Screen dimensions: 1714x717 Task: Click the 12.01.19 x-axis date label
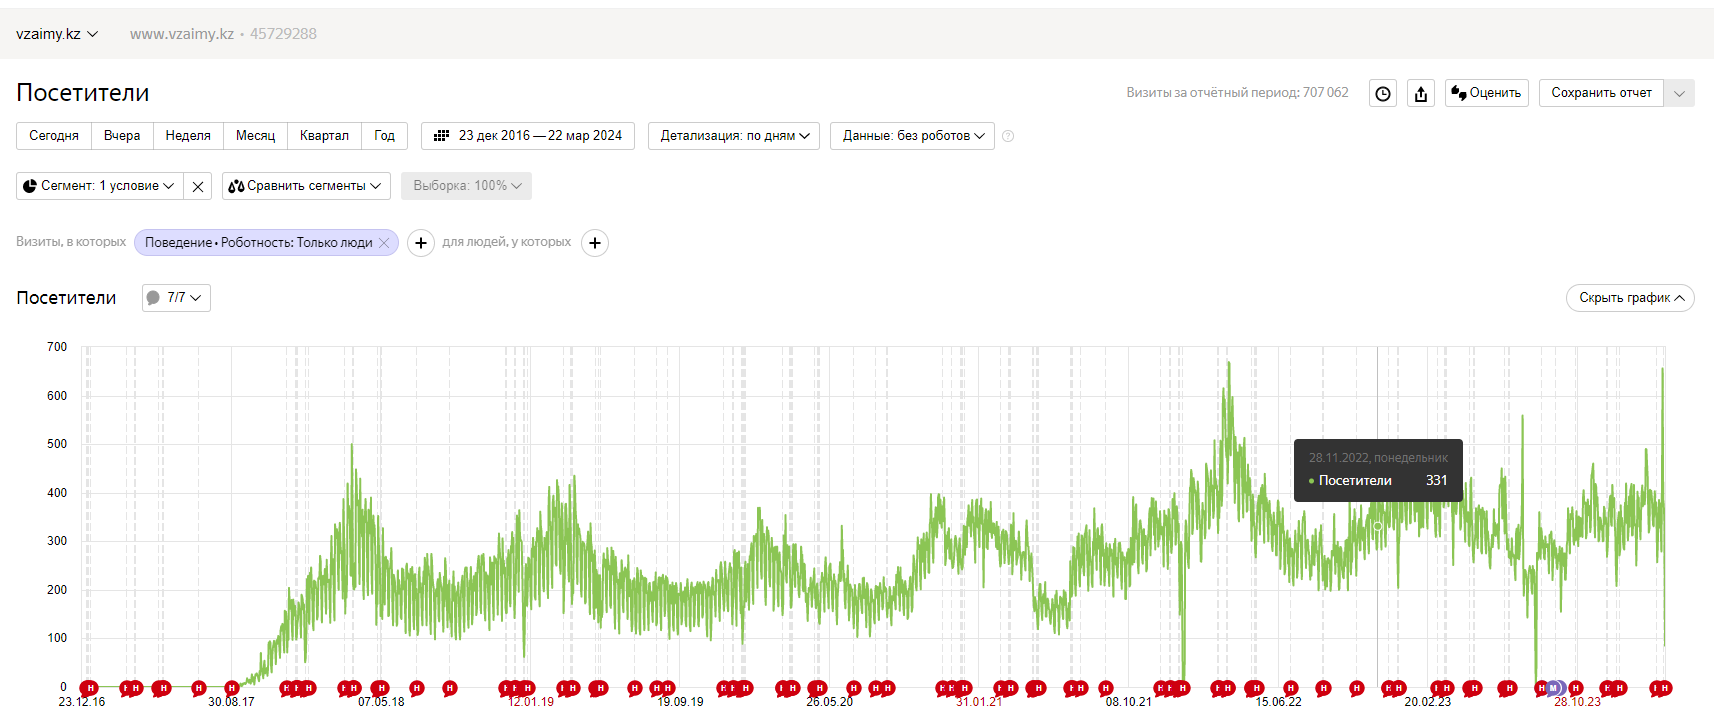click(x=530, y=702)
